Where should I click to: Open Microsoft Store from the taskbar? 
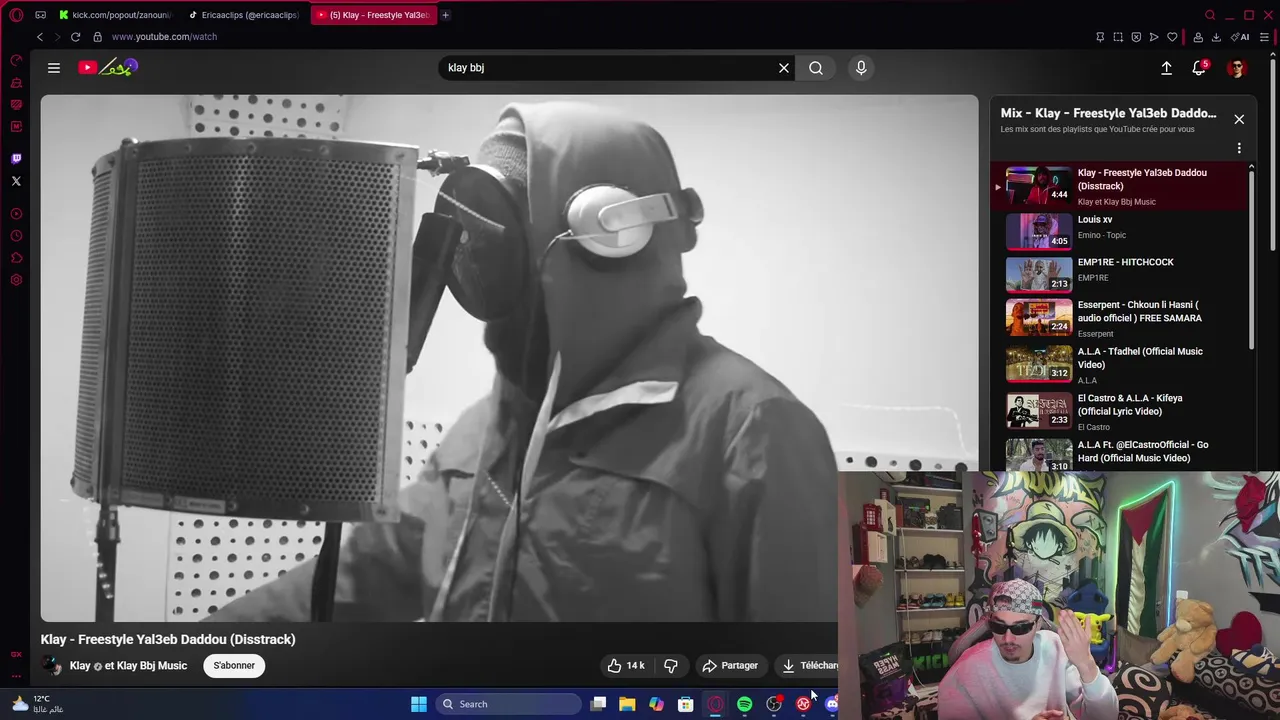click(686, 704)
